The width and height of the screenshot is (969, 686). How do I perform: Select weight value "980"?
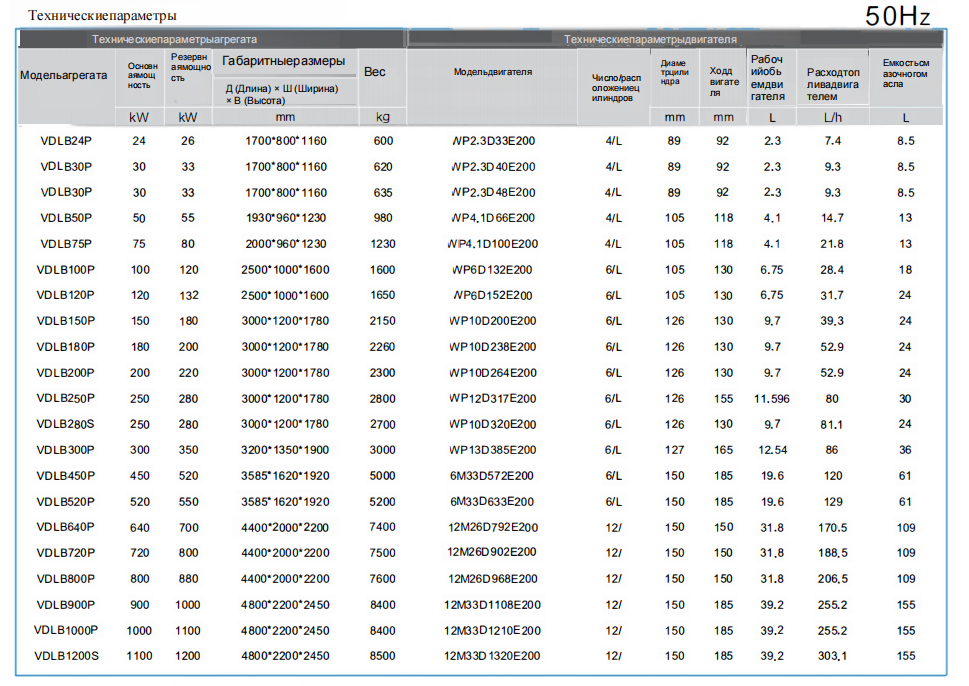tap(383, 218)
